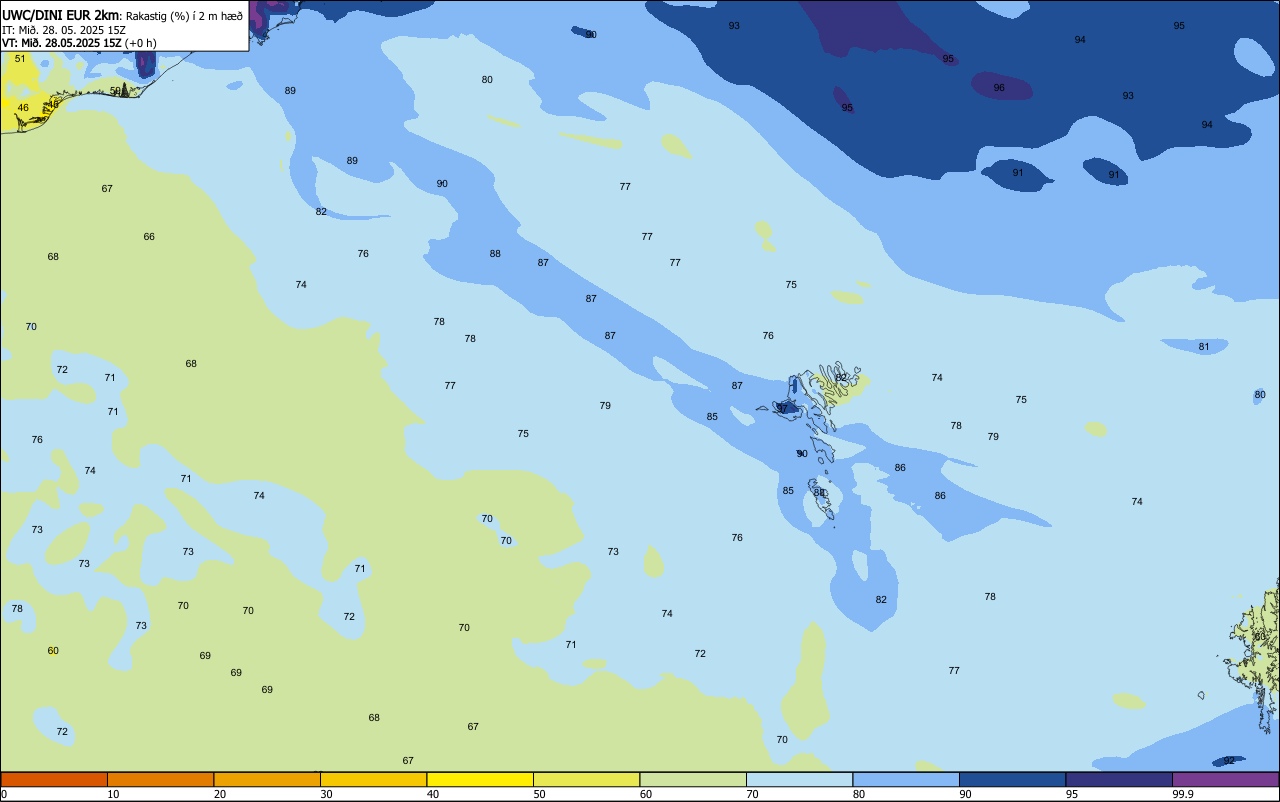Screen dimensions: 1280x802
Task: Choose the pale green 60–70 legend swatch
Action: point(693,779)
